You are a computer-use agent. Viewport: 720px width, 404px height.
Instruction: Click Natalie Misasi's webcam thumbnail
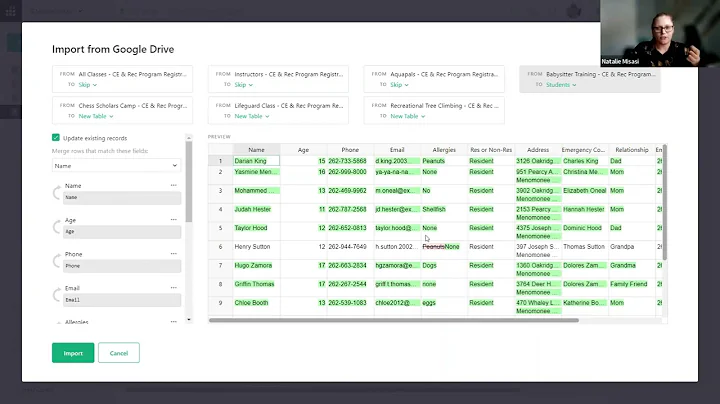coord(660,33)
